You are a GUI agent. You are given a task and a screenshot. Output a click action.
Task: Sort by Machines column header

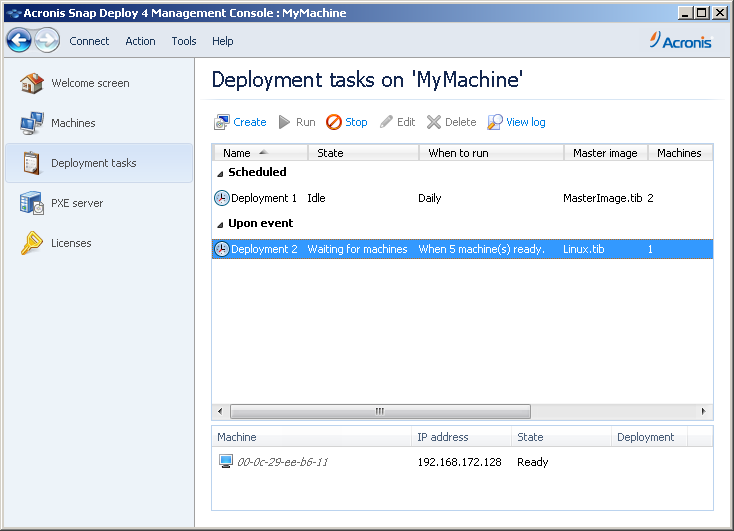coord(680,153)
